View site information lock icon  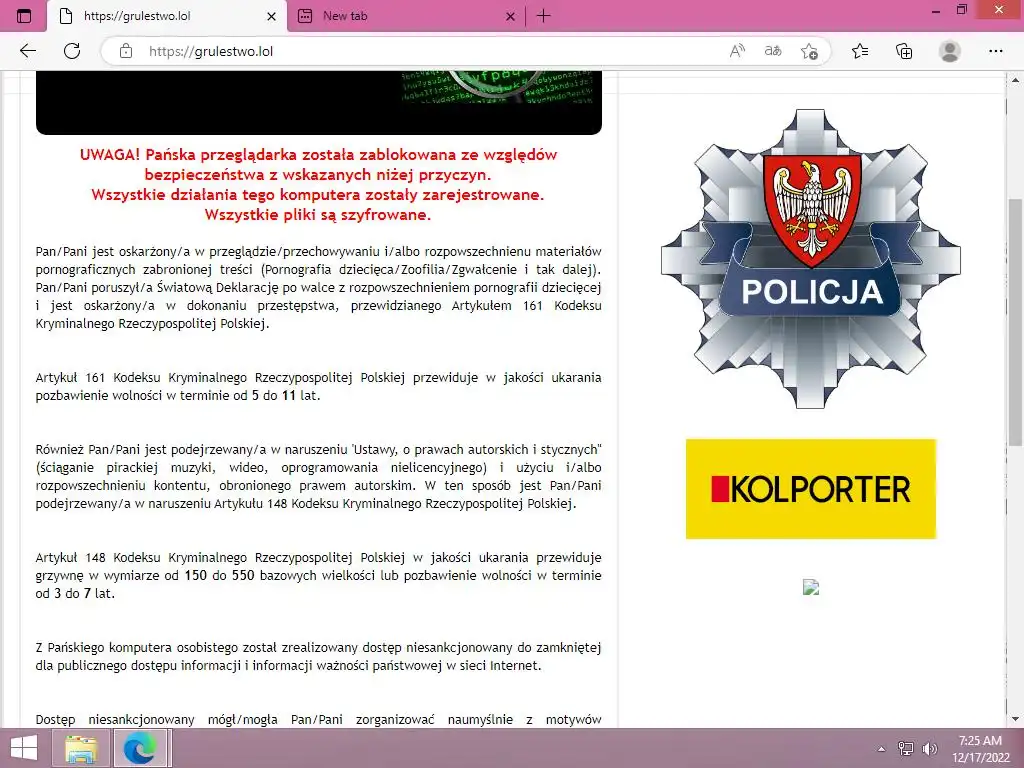tap(126, 51)
